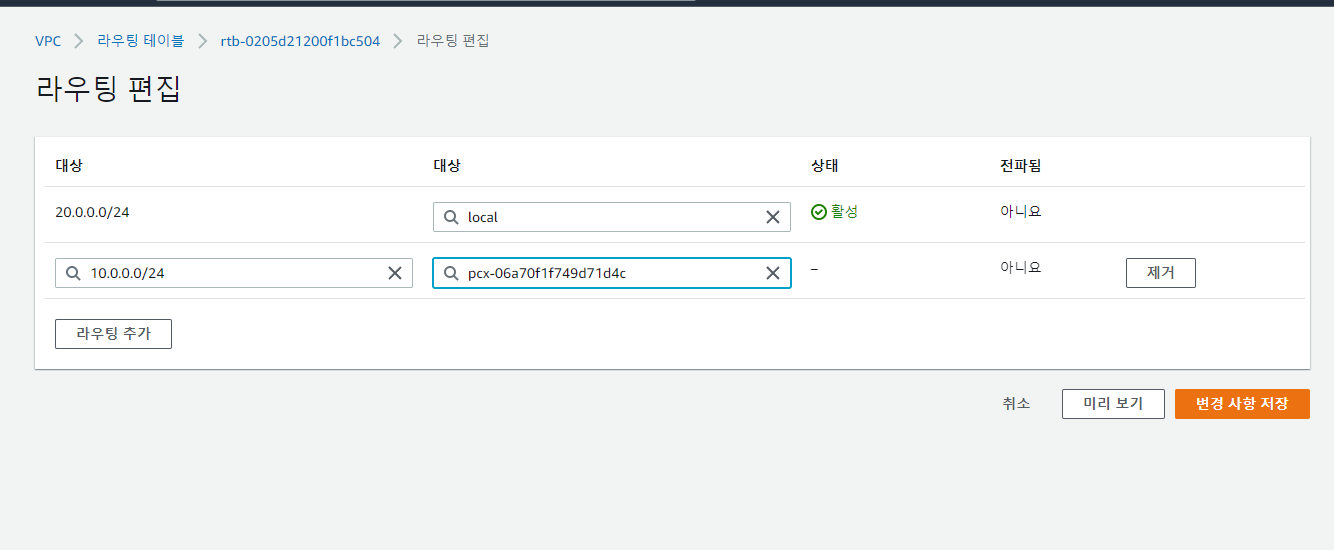Clear the 10.0.0.0/24 destination X icon
Image resolution: width=1334 pixels, height=550 pixels.
394,273
